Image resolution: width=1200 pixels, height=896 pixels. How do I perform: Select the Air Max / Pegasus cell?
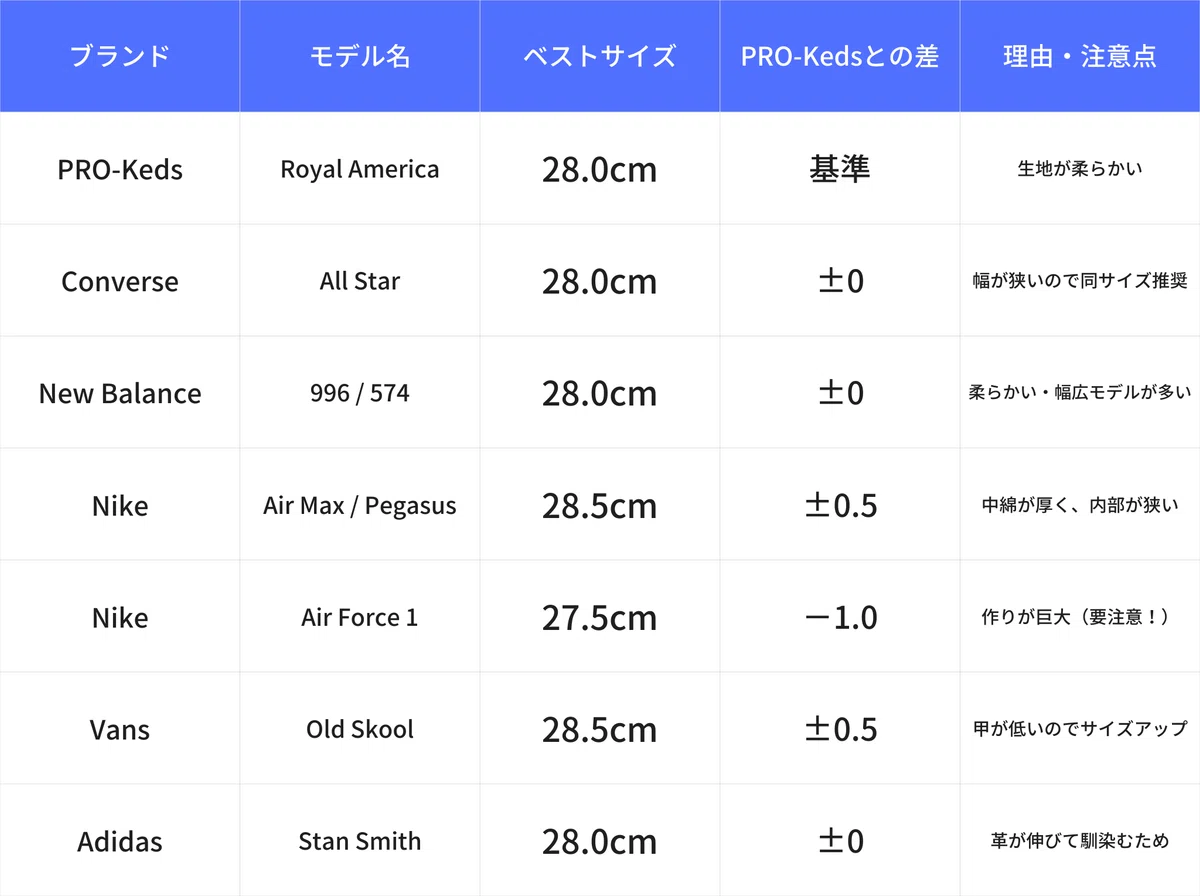(x=360, y=505)
